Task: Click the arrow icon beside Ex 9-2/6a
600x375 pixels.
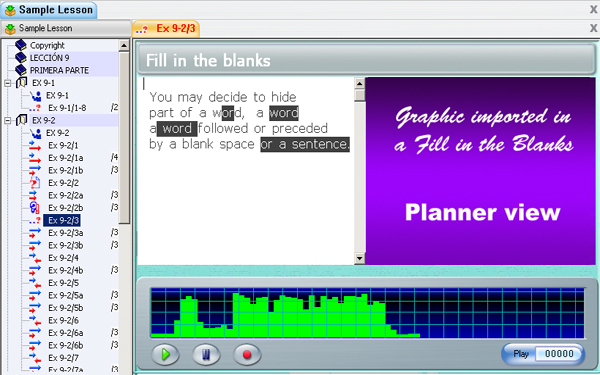Action: click(35, 333)
